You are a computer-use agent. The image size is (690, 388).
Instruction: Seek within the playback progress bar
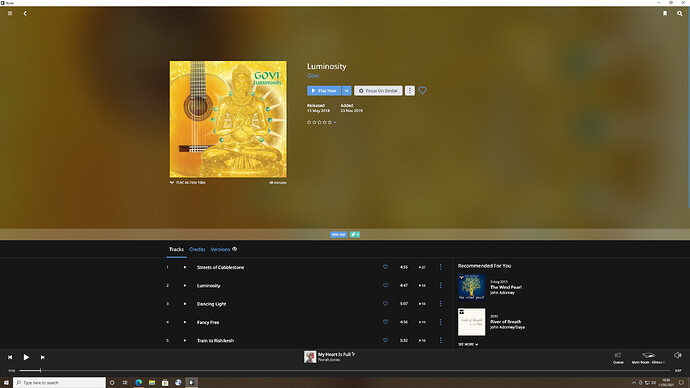(x=345, y=370)
